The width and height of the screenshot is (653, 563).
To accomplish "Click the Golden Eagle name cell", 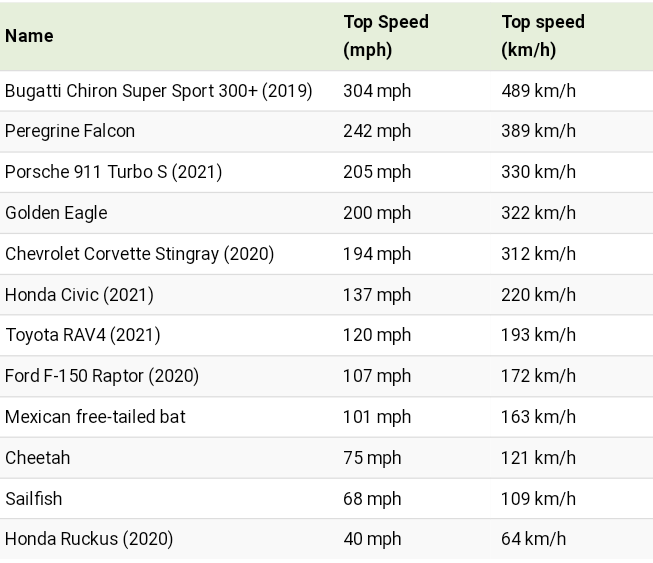I will tap(56, 213).
